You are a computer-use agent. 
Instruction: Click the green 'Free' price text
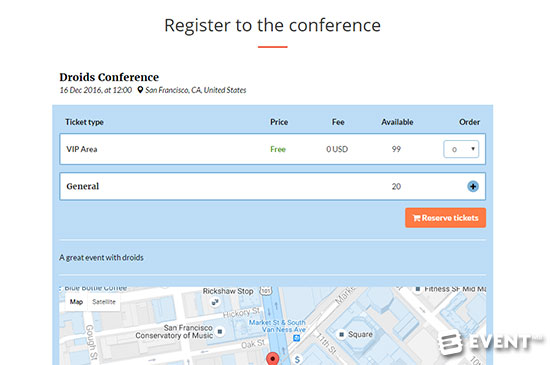pyautogui.click(x=278, y=149)
